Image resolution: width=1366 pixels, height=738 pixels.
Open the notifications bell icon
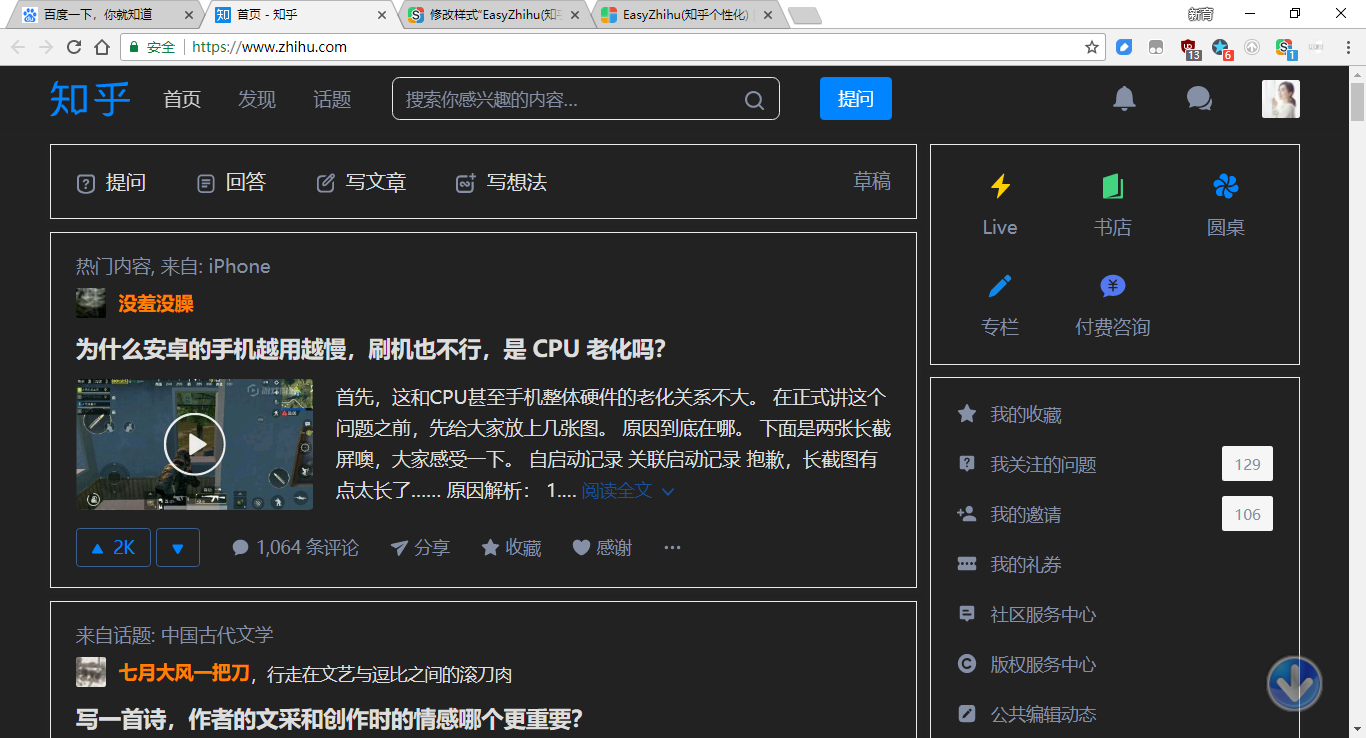(1125, 98)
